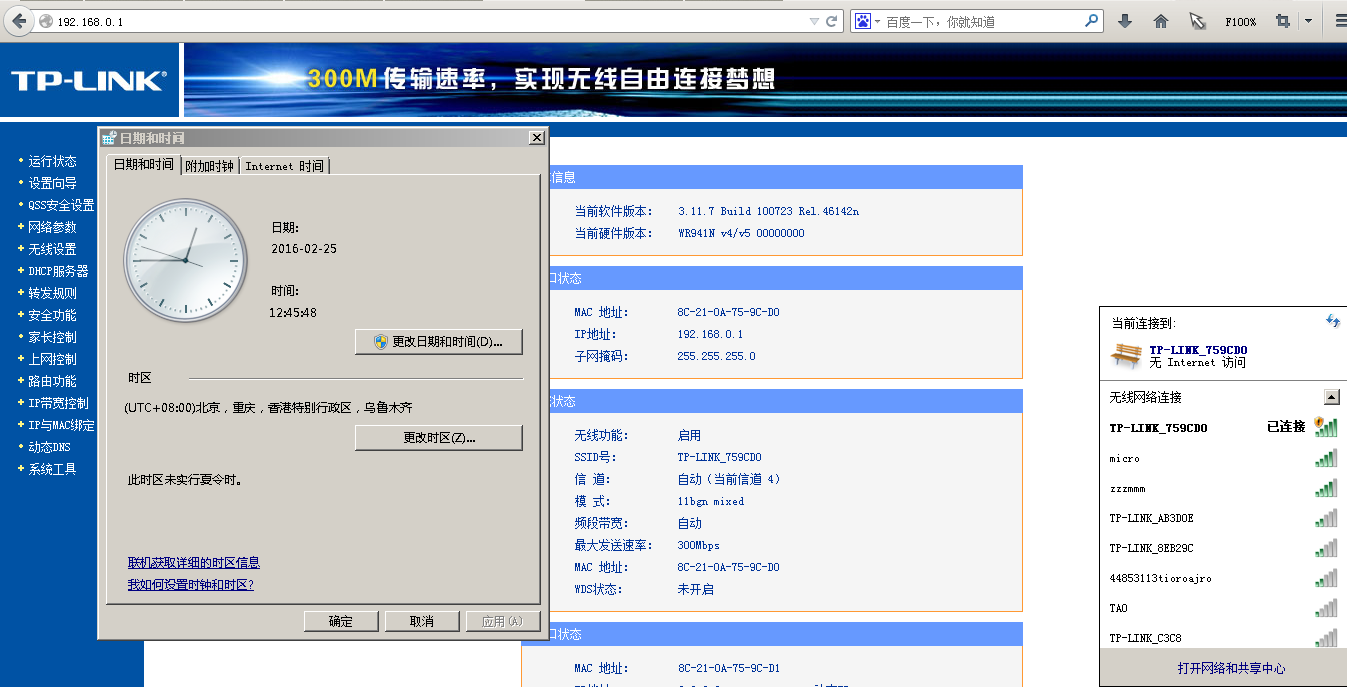Expand 转发规则 in router sidebar
Image resolution: width=1347 pixels, height=687 pixels.
tap(52, 293)
